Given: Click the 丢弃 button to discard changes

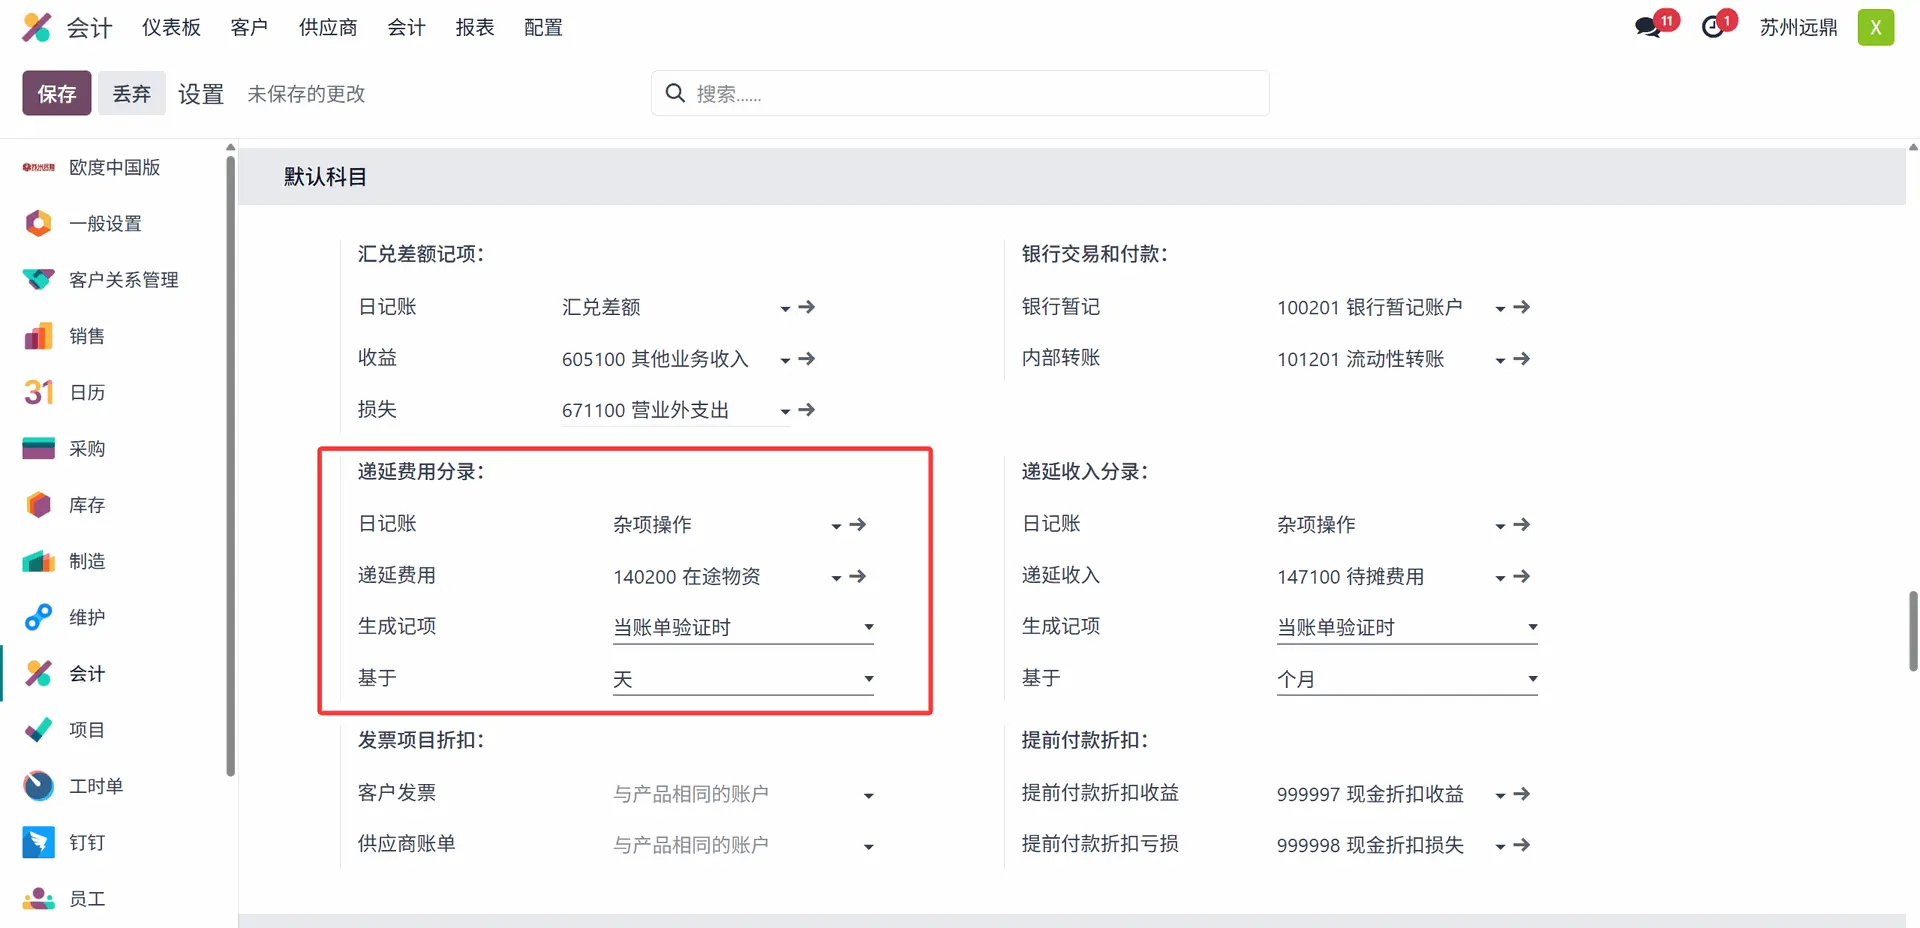Looking at the screenshot, I should [x=131, y=93].
